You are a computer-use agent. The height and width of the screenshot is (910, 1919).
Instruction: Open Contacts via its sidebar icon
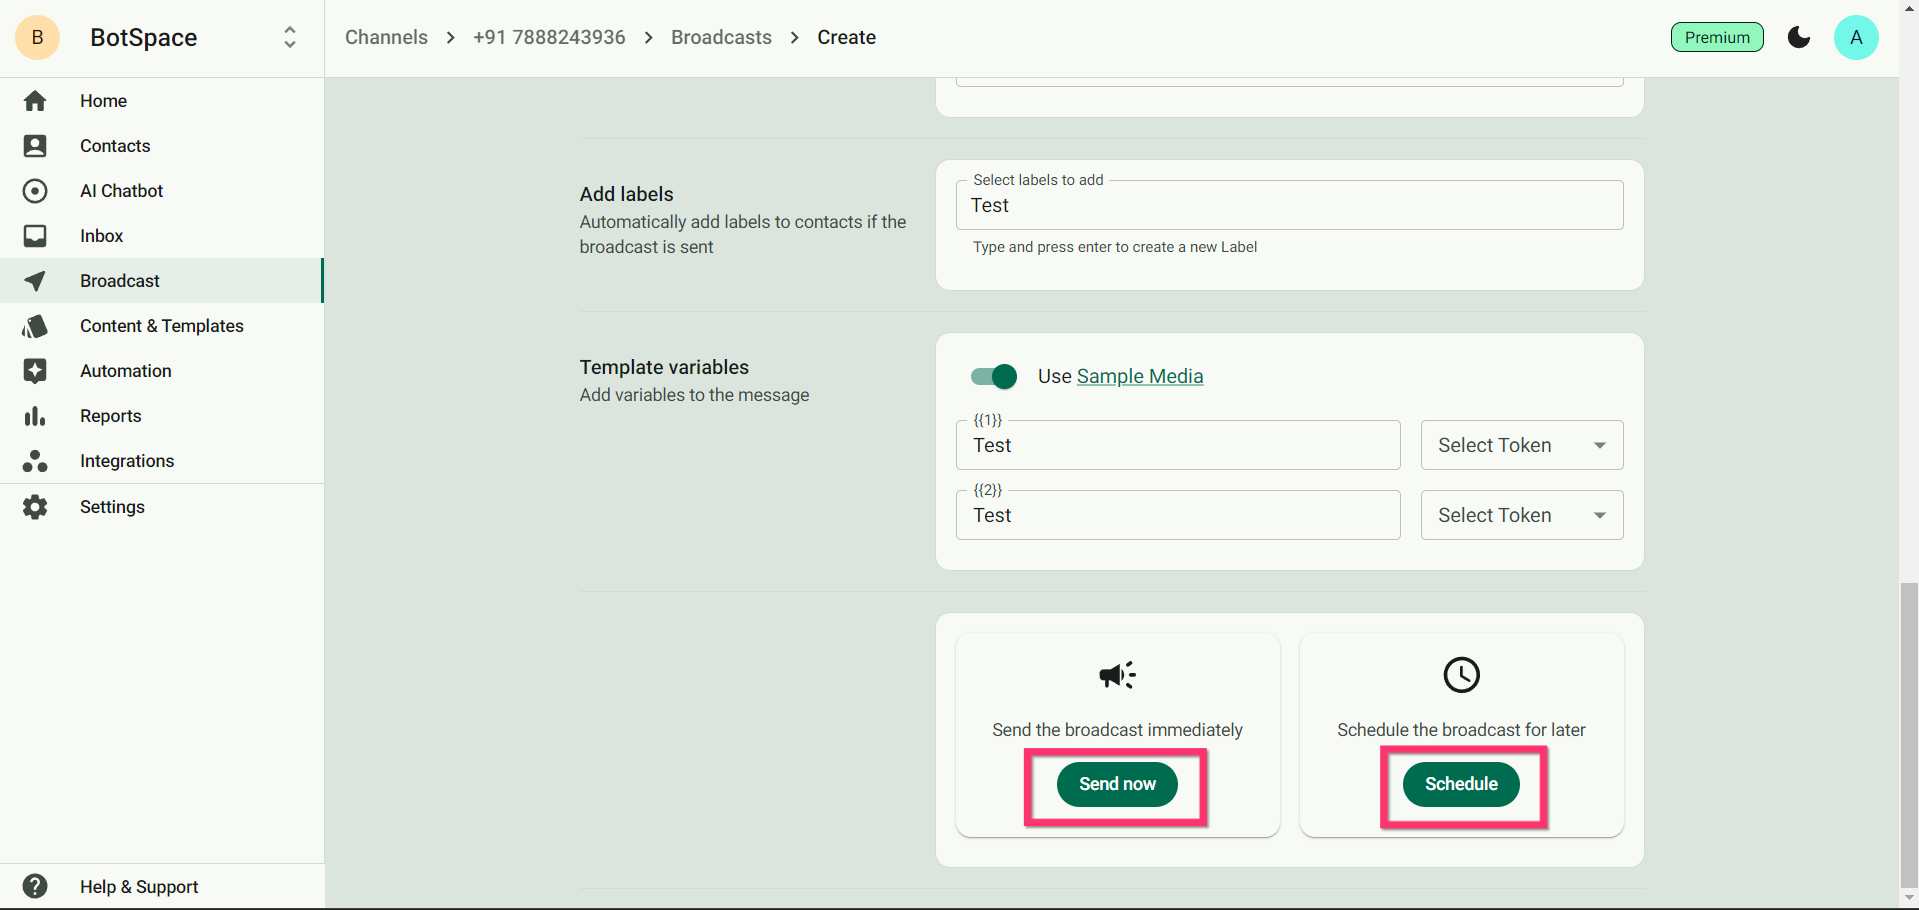tap(35, 146)
